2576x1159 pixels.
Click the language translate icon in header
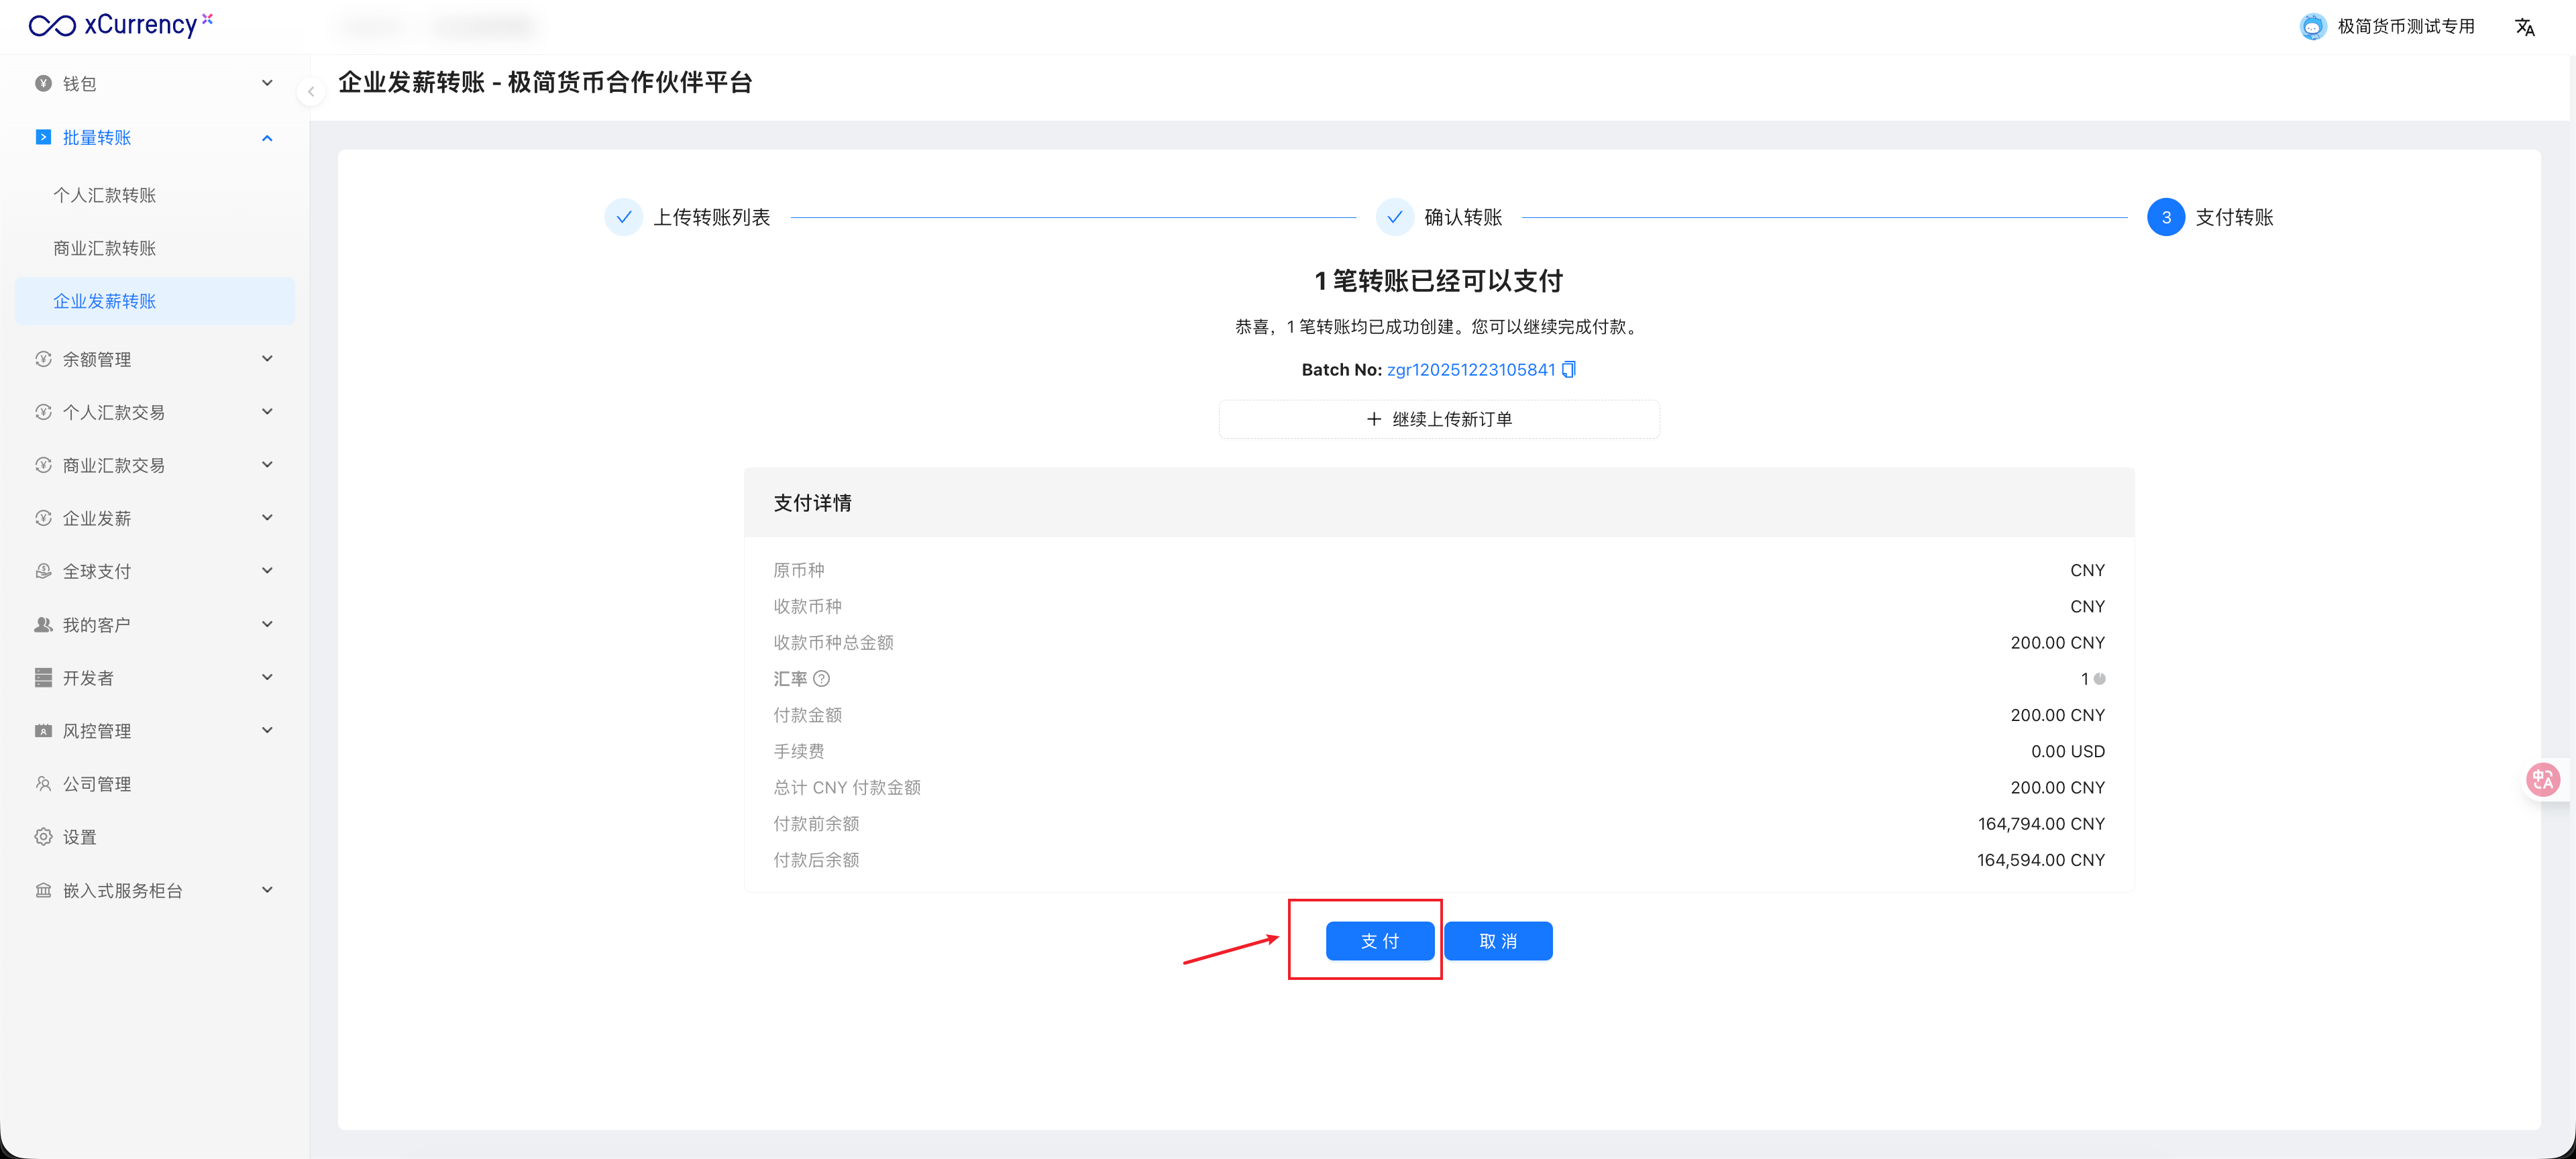[x=2524, y=27]
